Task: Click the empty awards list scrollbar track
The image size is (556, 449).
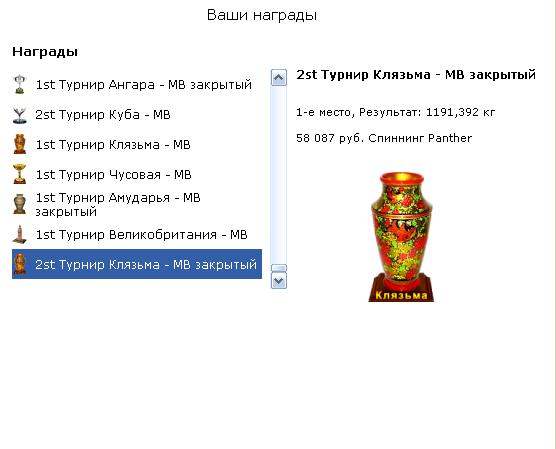Action: pos(279,175)
